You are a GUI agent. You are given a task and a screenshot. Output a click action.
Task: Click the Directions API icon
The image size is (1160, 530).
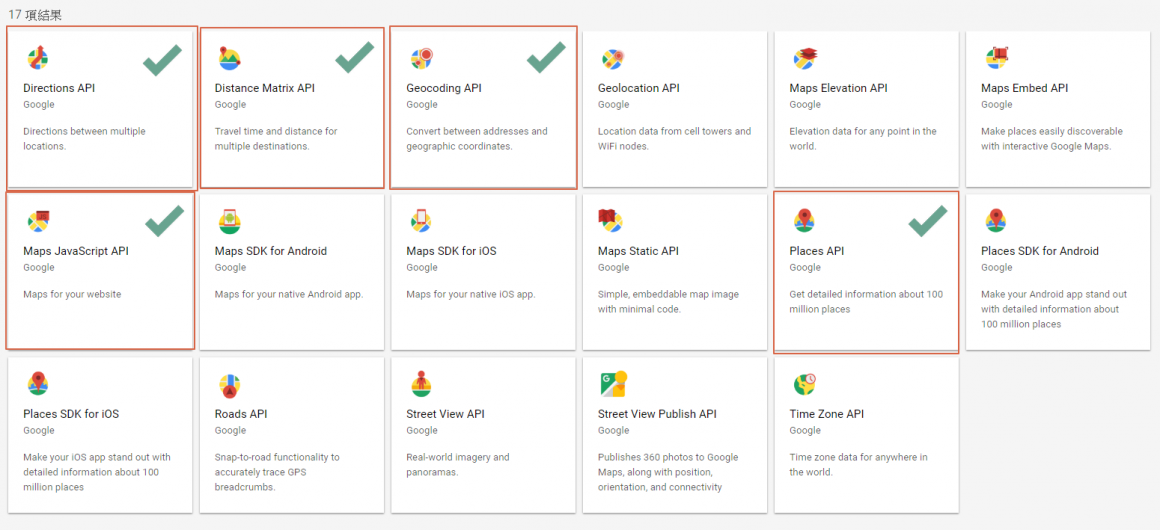pos(37,58)
